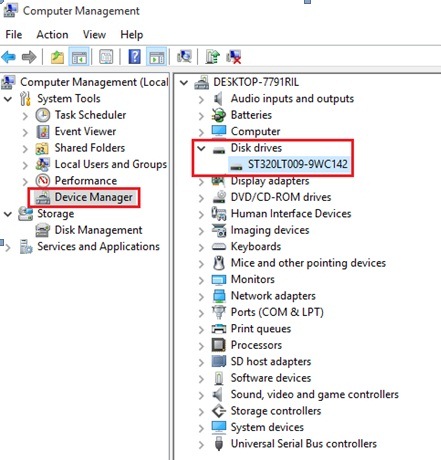Collapse the DESKTOP-7791RIL root node
The height and width of the screenshot is (460, 441).
pyautogui.click(x=184, y=83)
